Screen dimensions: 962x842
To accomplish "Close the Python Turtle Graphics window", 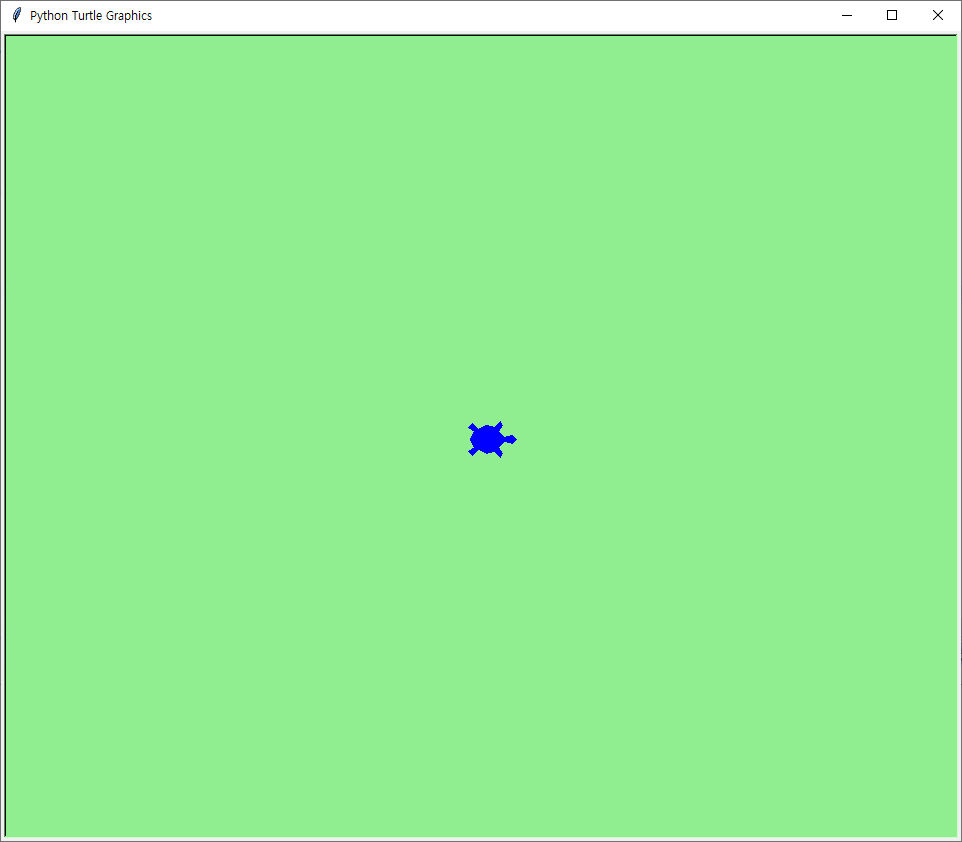I will click(937, 15).
